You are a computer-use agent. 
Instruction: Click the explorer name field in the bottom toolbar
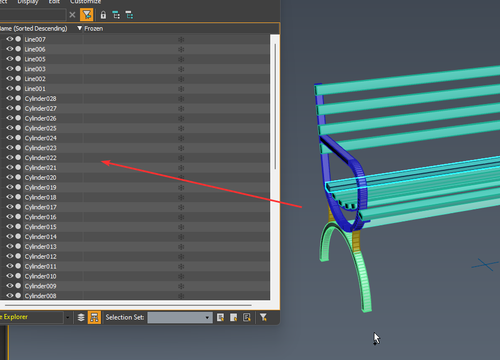31,317
